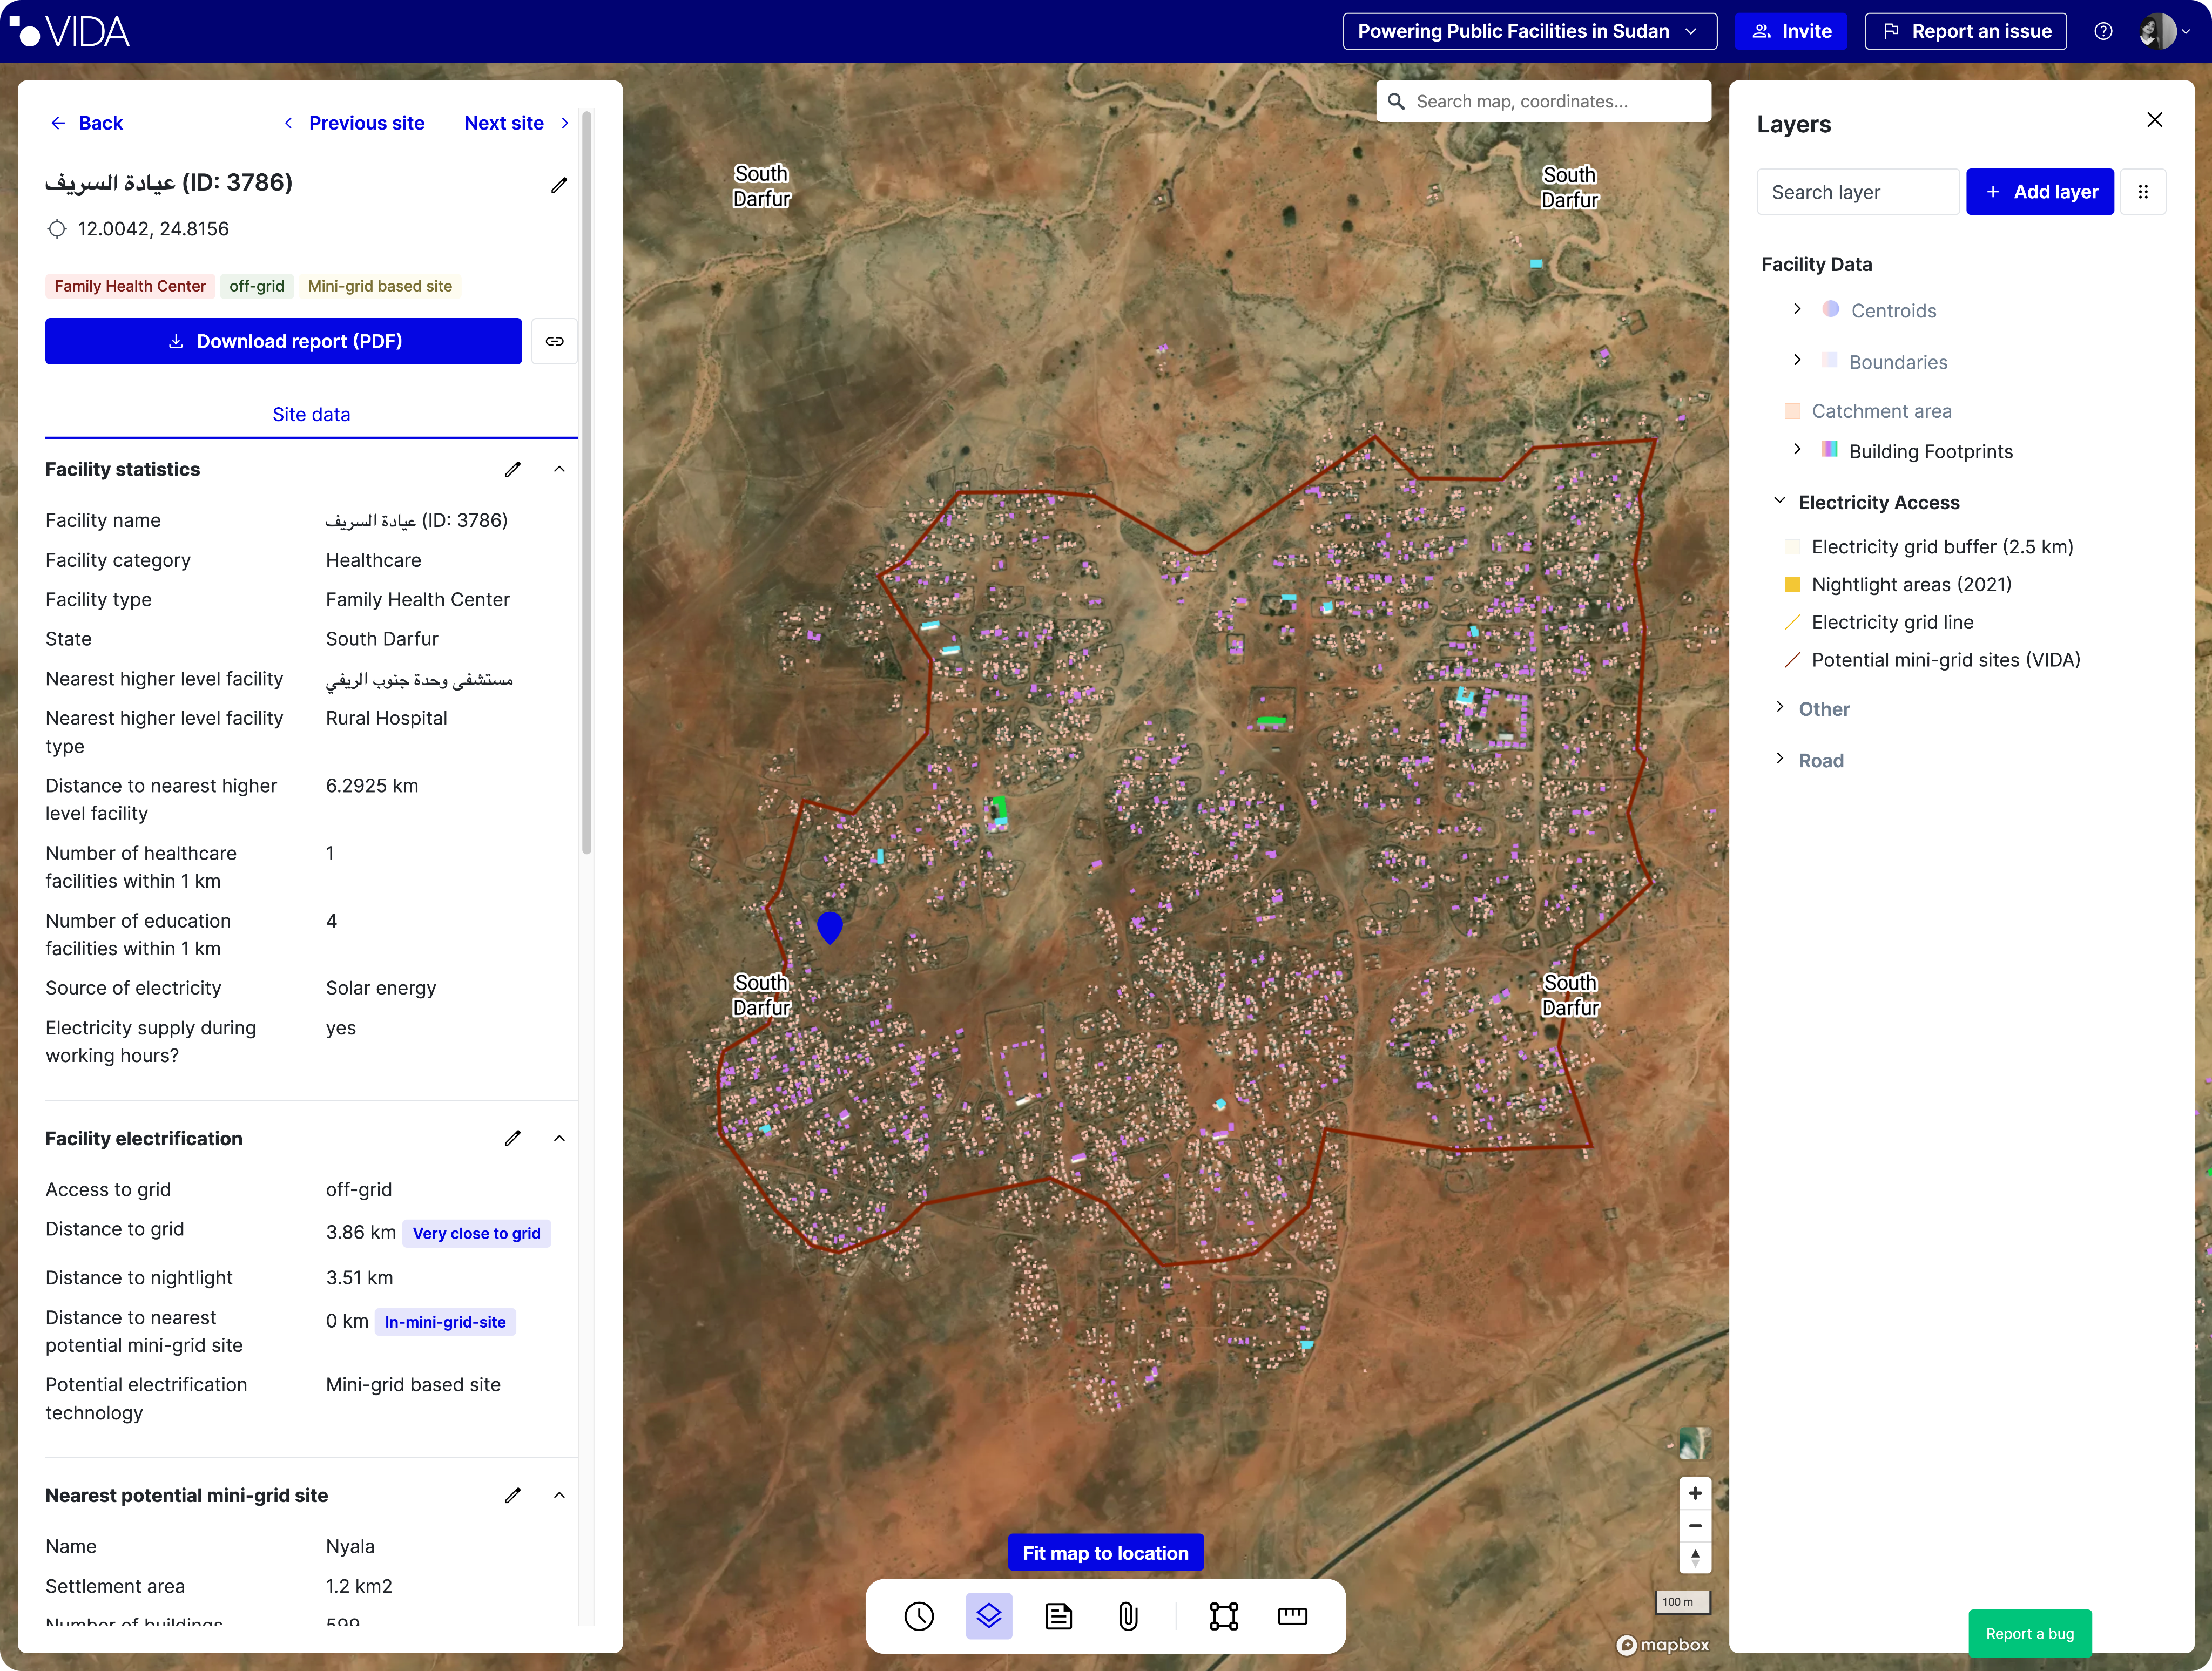
Task: Click Download report (PDF) button
Action: [283, 341]
